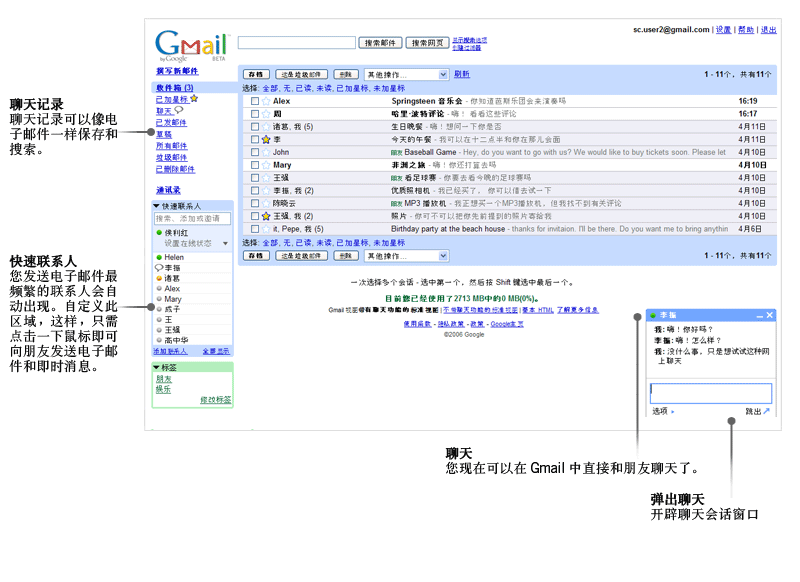Click Gmail logo

[191, 45]
